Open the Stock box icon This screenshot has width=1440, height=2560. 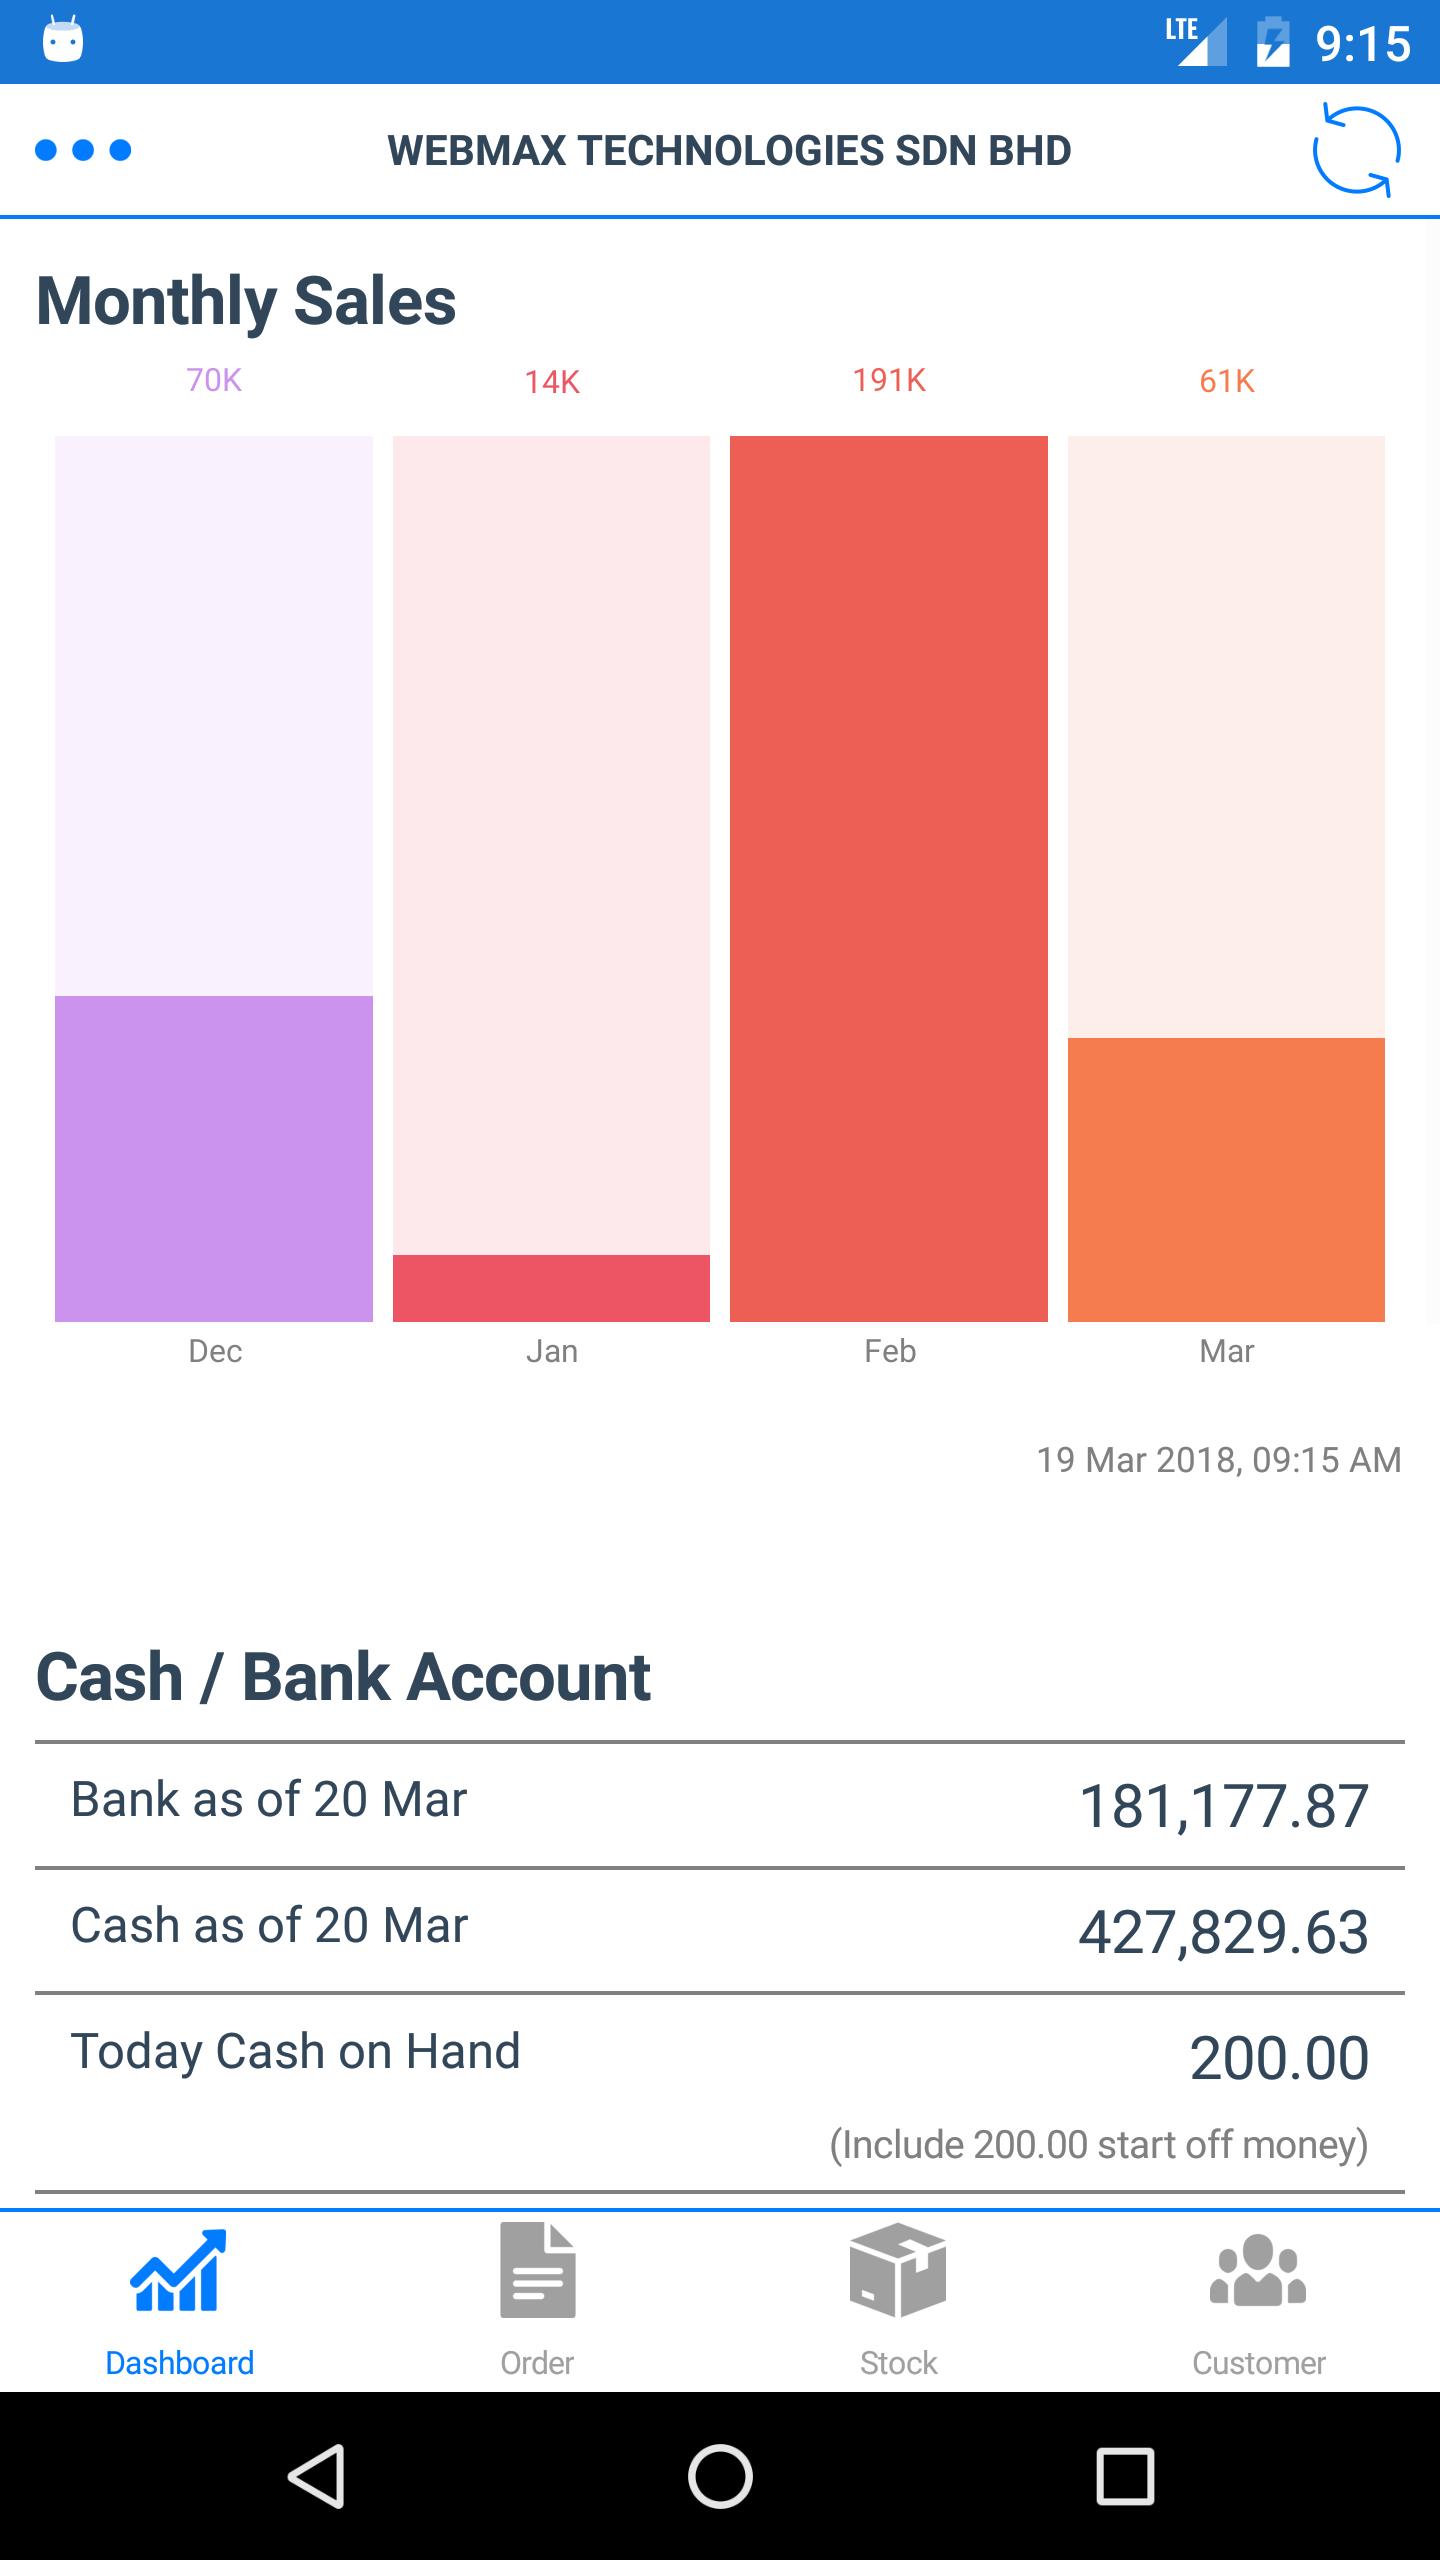tap(898, 2270)
